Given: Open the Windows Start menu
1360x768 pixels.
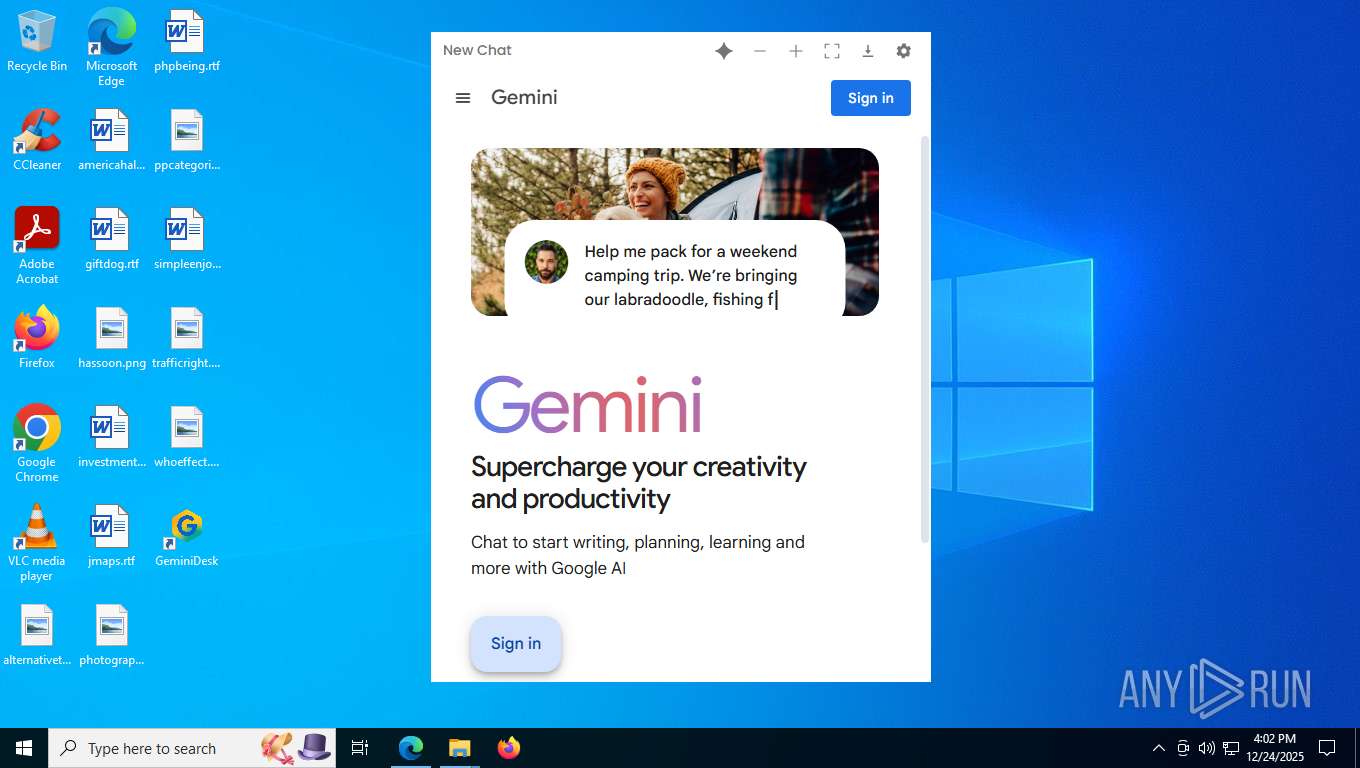Looking at the screenshot, I should tap(24, 748).
